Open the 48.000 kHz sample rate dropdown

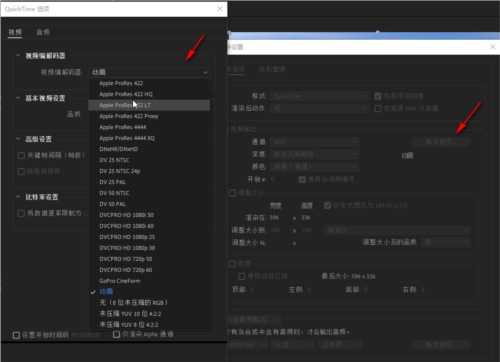click(247, 345)
